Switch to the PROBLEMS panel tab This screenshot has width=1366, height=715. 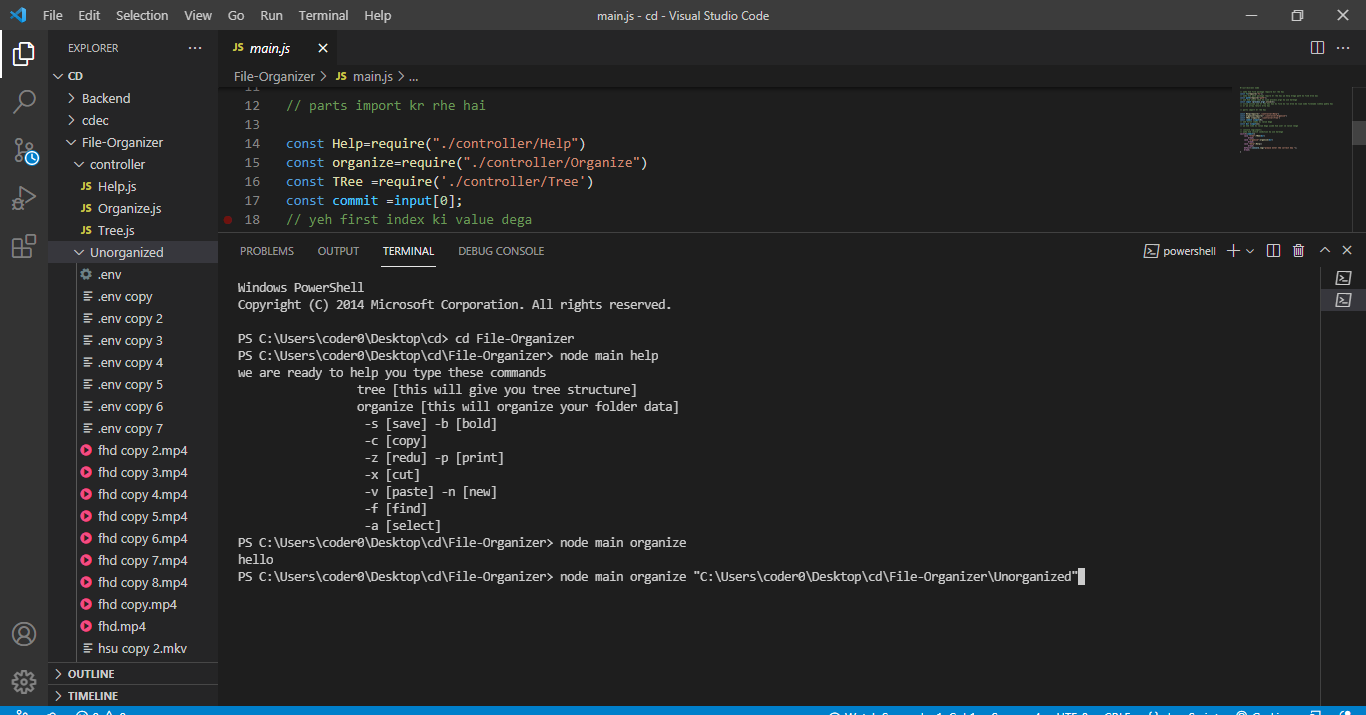(x=267, y=251)
